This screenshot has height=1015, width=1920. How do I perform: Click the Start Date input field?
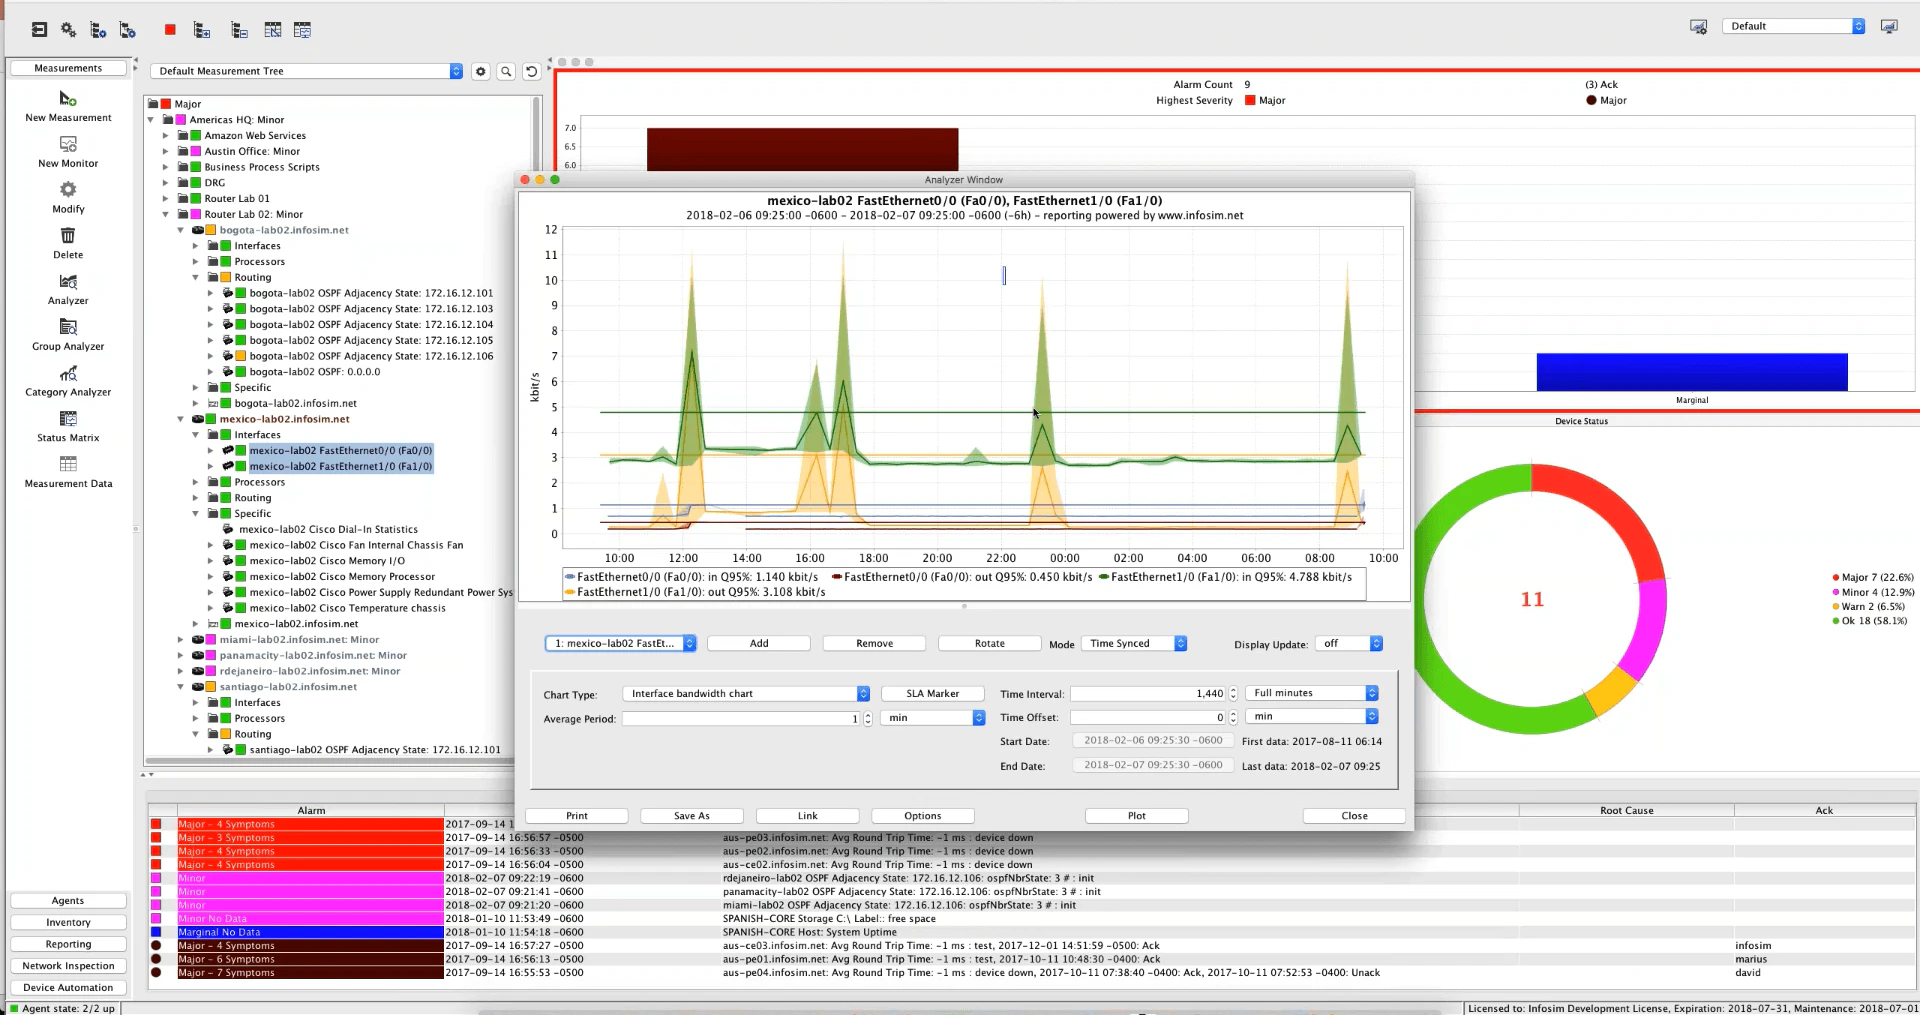(x=1152, y=740)
